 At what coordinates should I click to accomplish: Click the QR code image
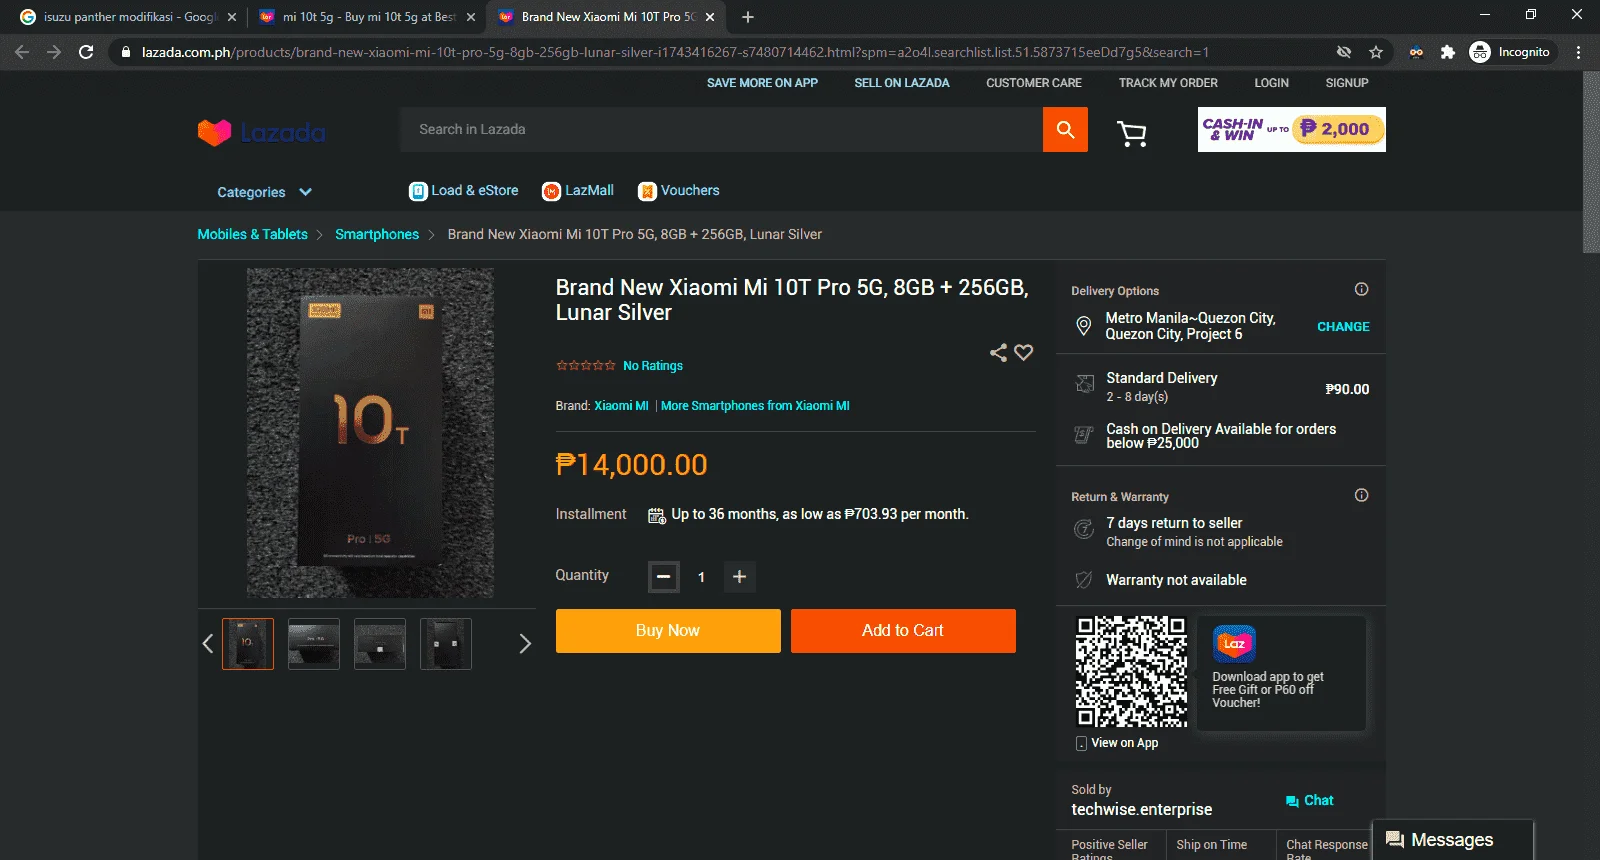(1131, 671)
